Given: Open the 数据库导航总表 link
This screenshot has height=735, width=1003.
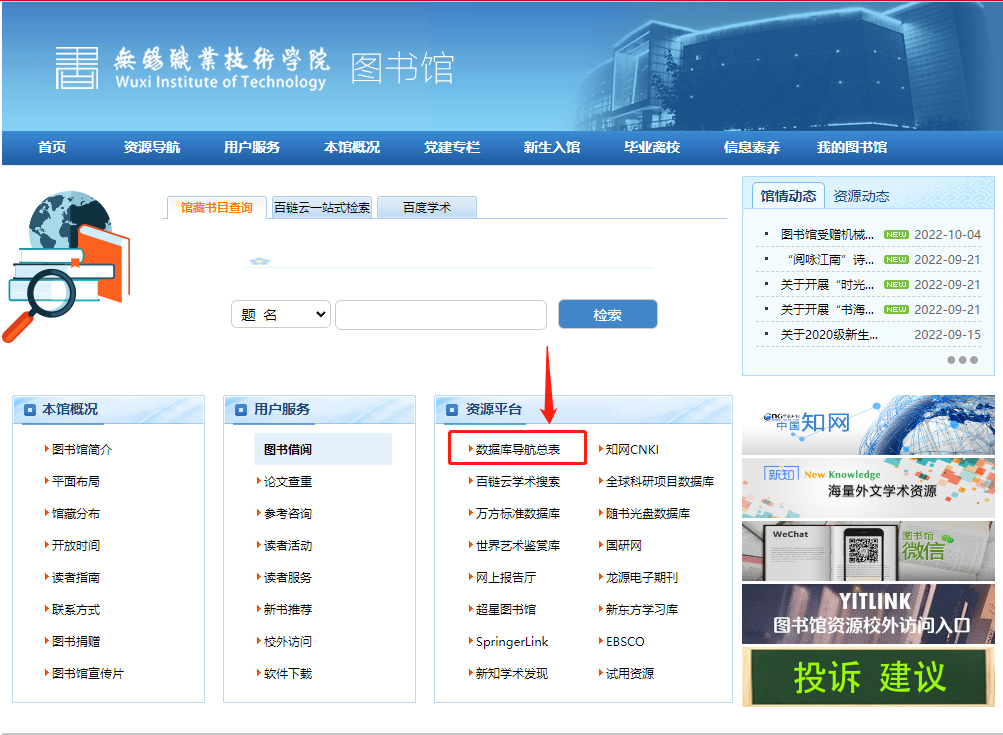Looking at the screenshot, I should click(516, 448).
